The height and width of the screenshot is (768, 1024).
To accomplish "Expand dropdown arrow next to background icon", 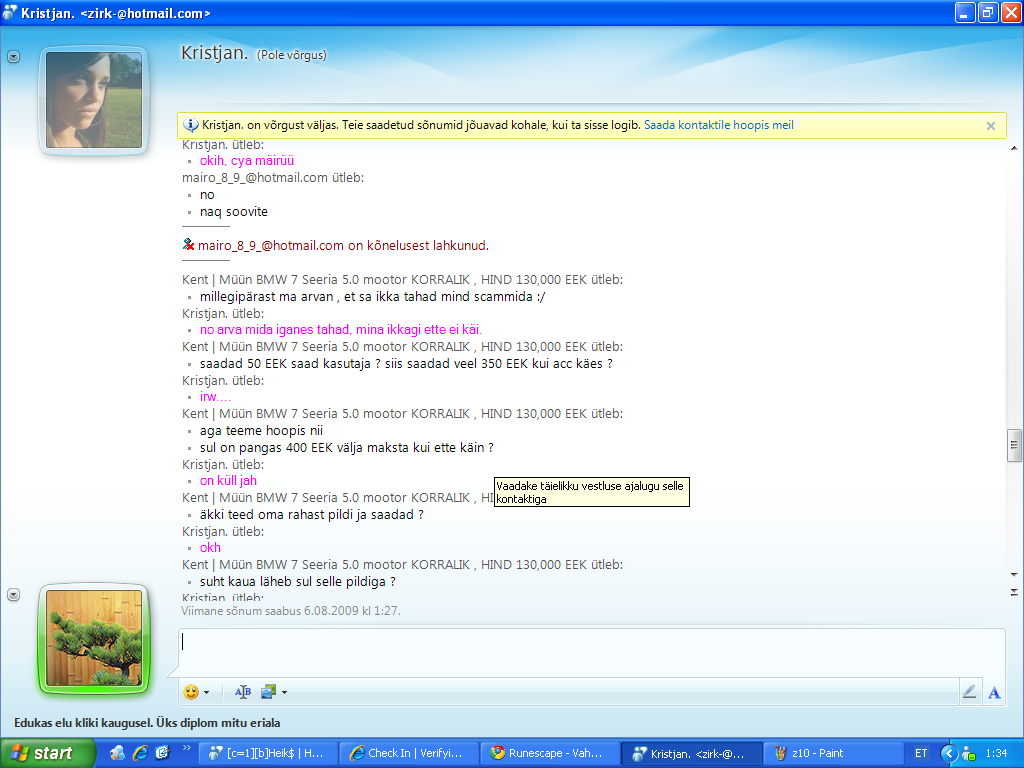I will [x=284, y=692].
